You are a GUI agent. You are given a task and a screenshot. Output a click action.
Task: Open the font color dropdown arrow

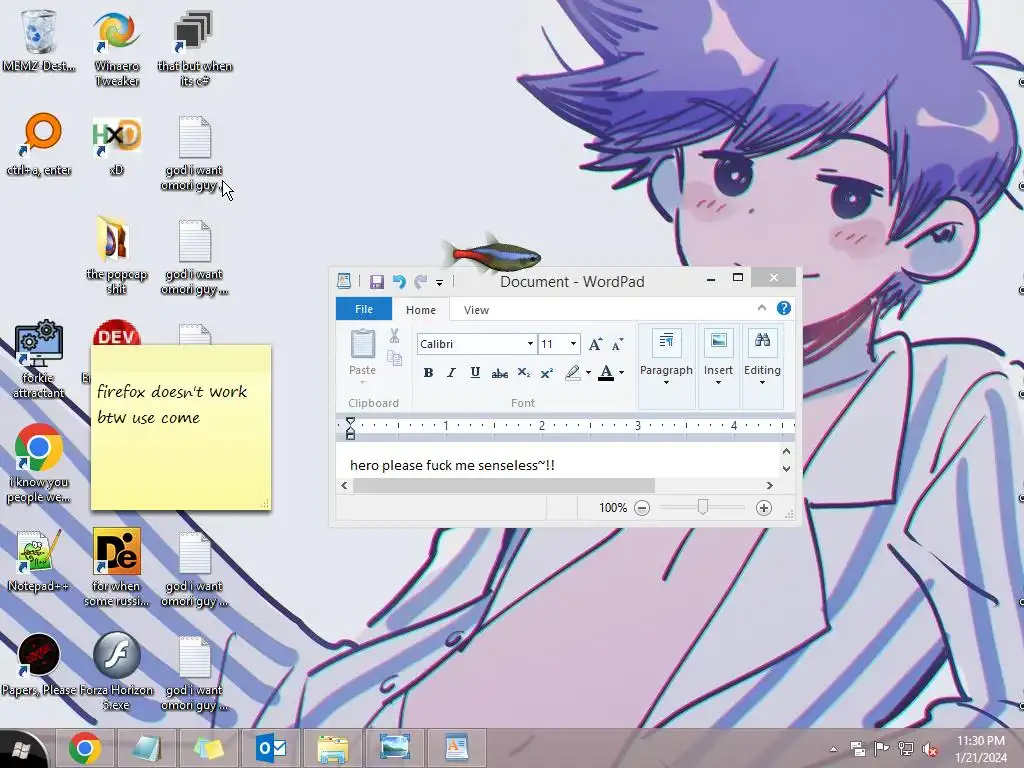pos(622,373)
